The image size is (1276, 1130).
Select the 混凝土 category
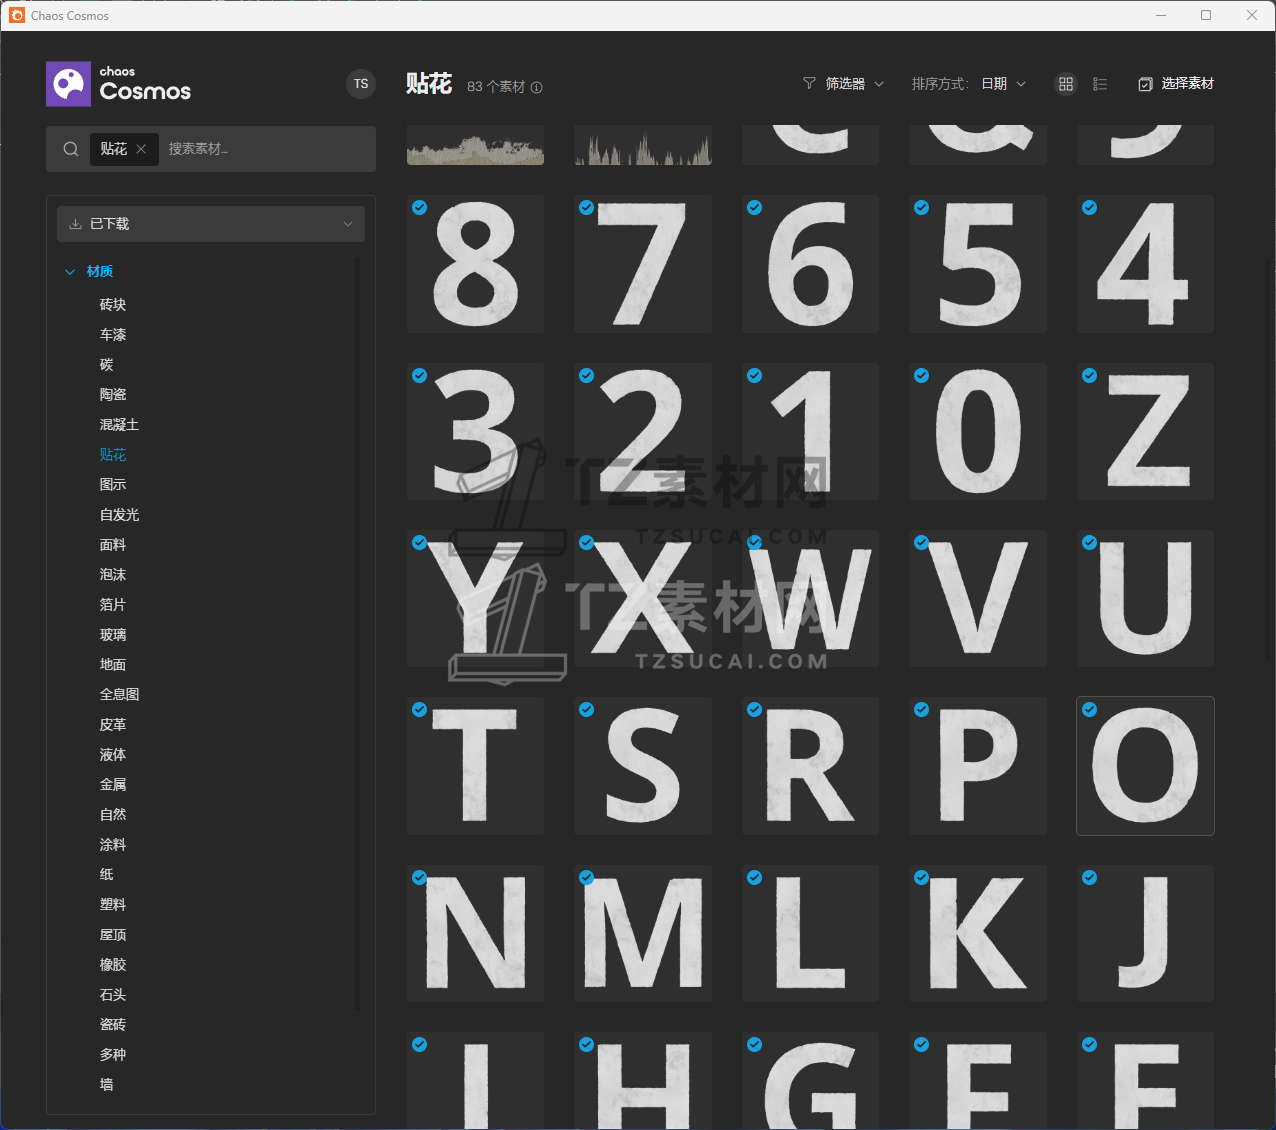coord(119,425)
